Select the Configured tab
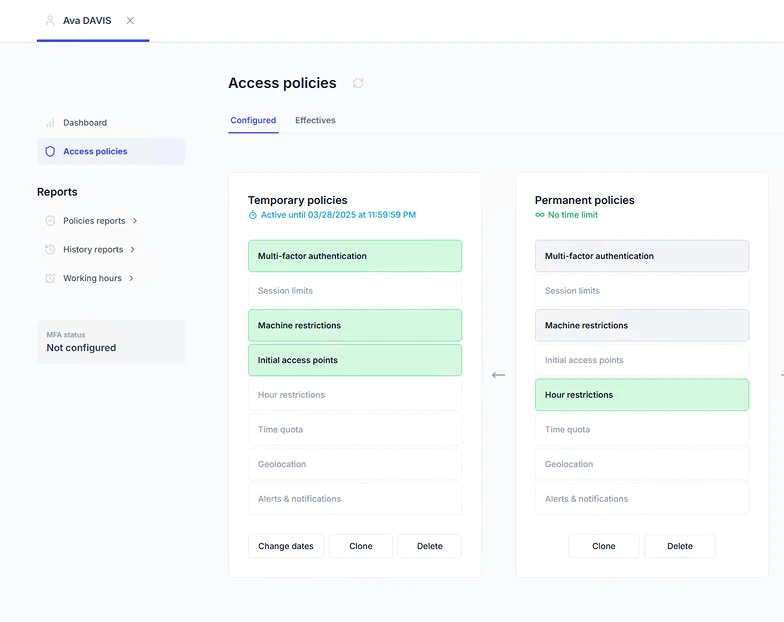 [x=253, y=121]
